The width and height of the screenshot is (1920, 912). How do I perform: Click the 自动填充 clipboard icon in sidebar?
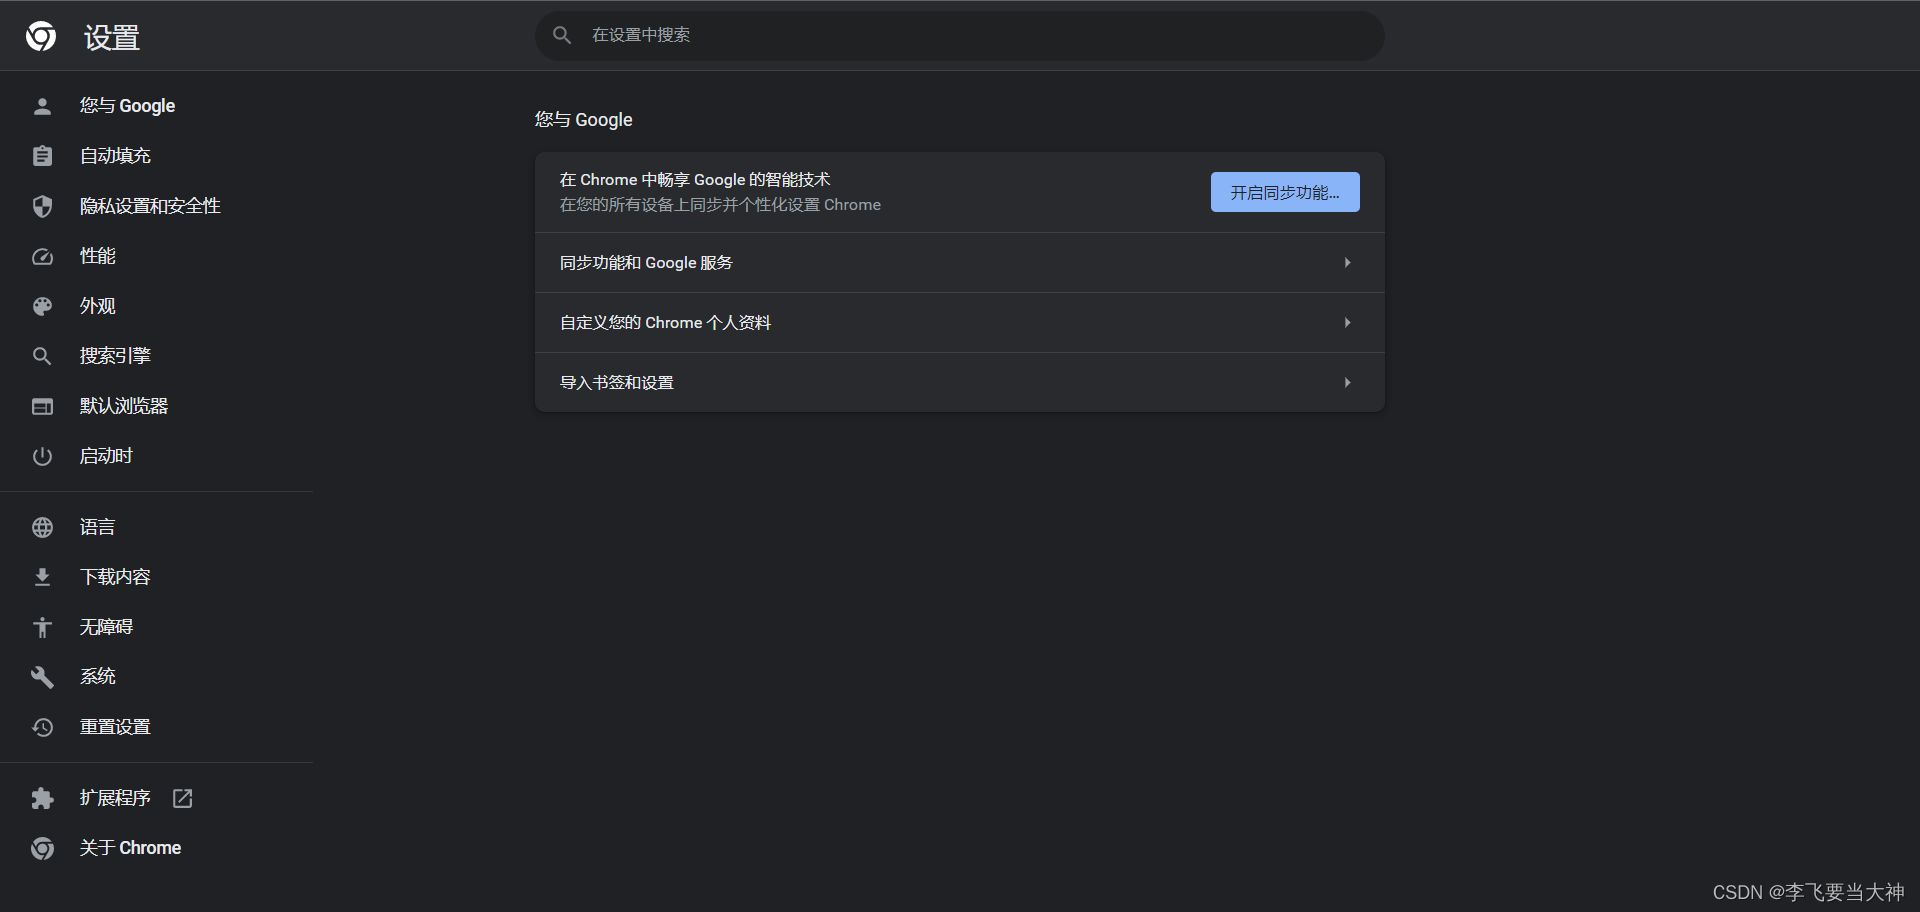(x=42, y=155)
